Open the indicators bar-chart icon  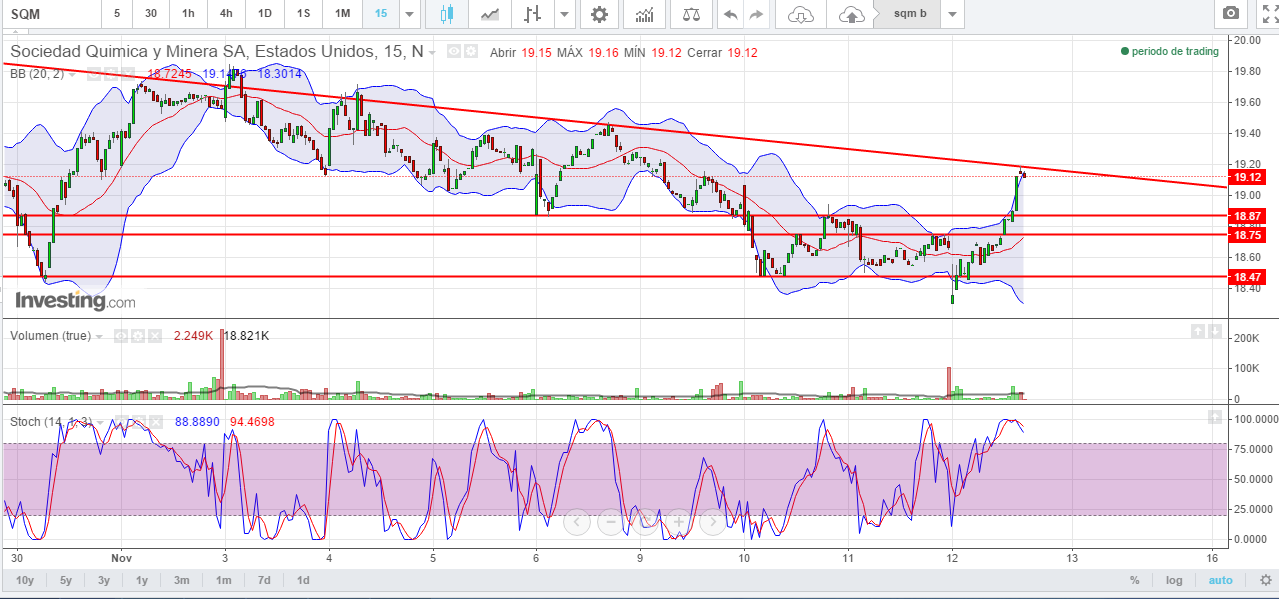click(x=646, y=14)
